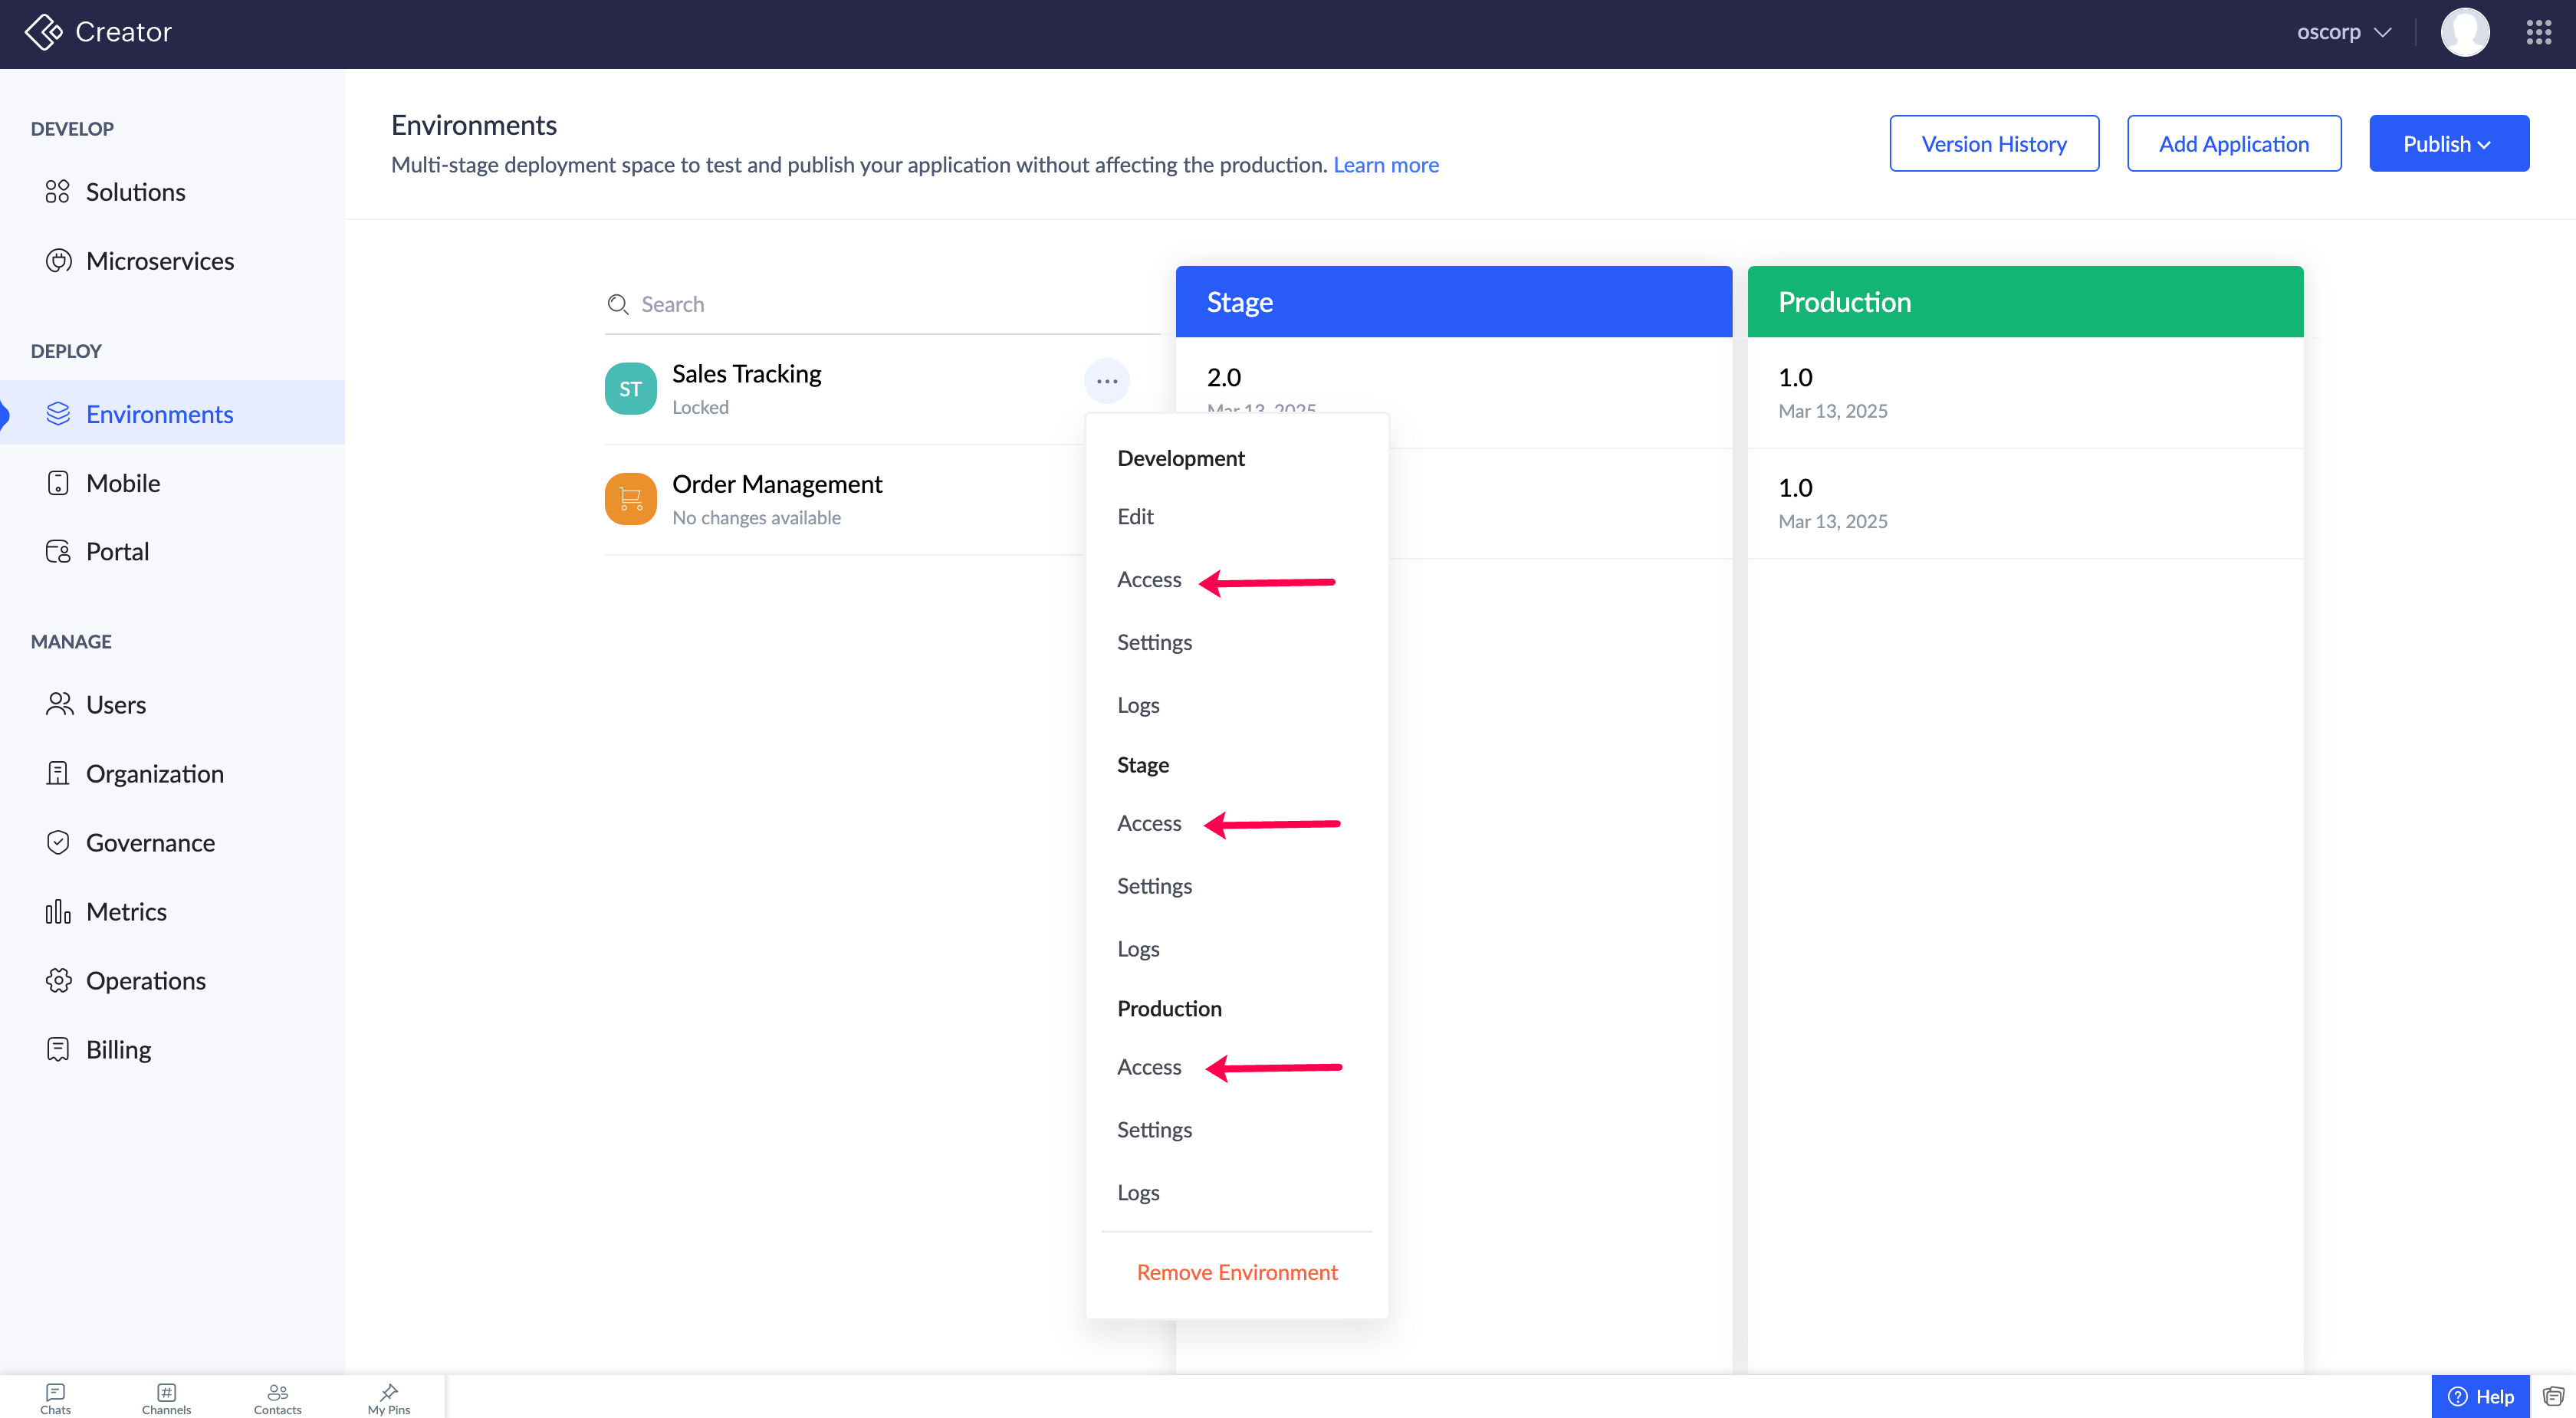
Task: Select Edit under Development in the menu
Action: [1135, 516]
